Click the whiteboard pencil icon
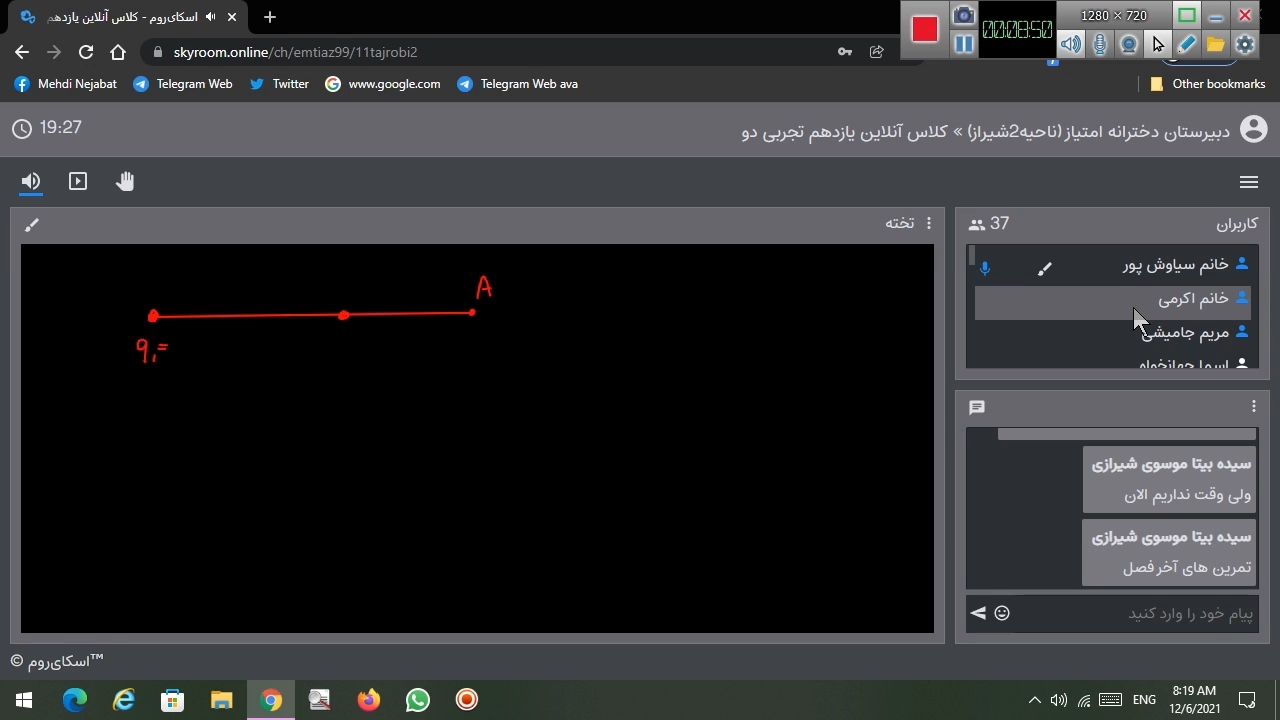 [32, 225]
